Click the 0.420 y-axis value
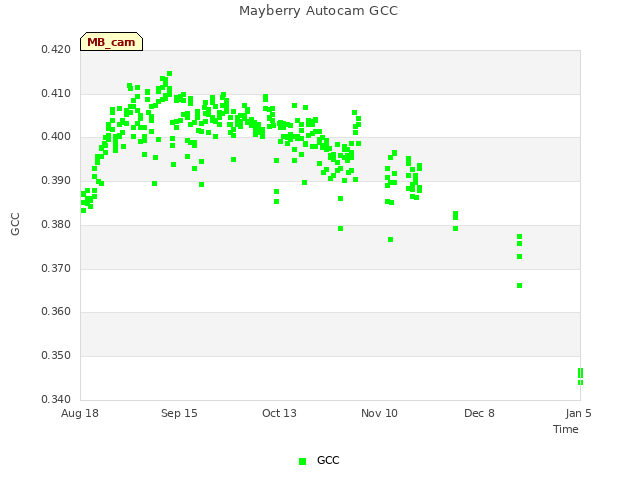The image size is (640, 480). 56,49
